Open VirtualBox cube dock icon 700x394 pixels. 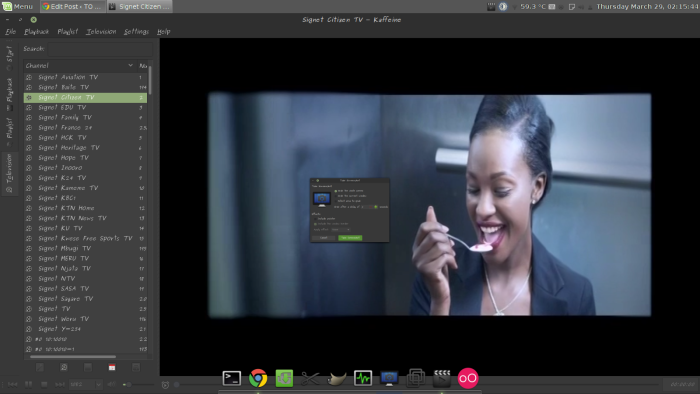coord(416,378)
